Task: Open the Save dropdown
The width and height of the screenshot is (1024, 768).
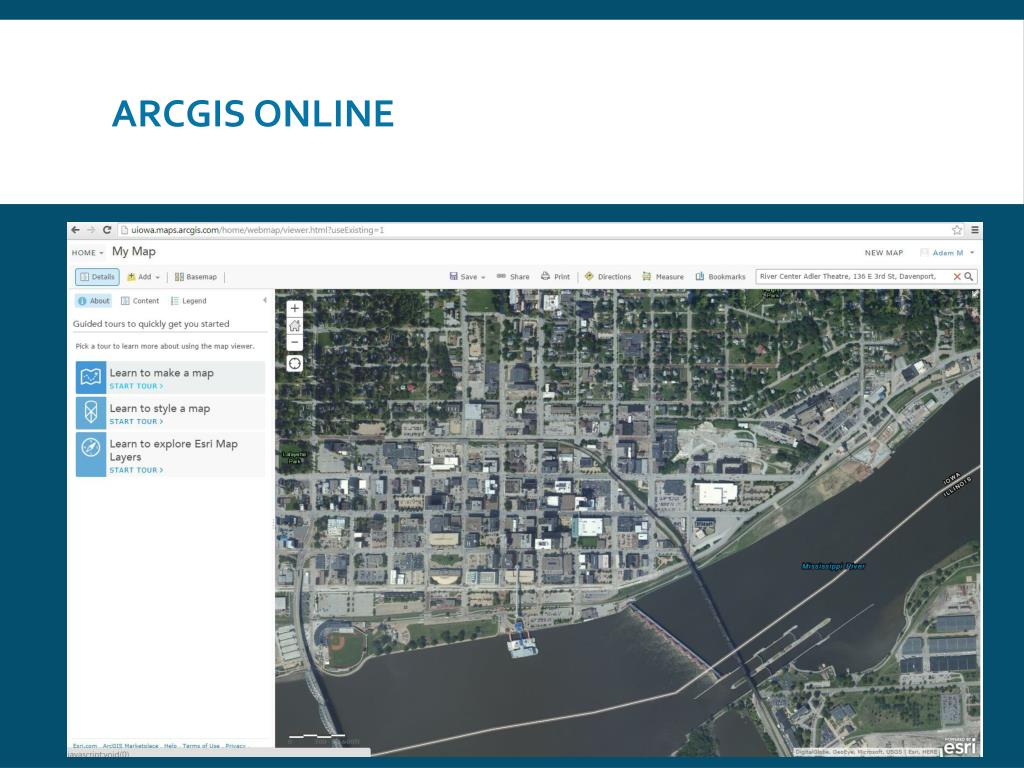Action: click(x=468, y=277)
